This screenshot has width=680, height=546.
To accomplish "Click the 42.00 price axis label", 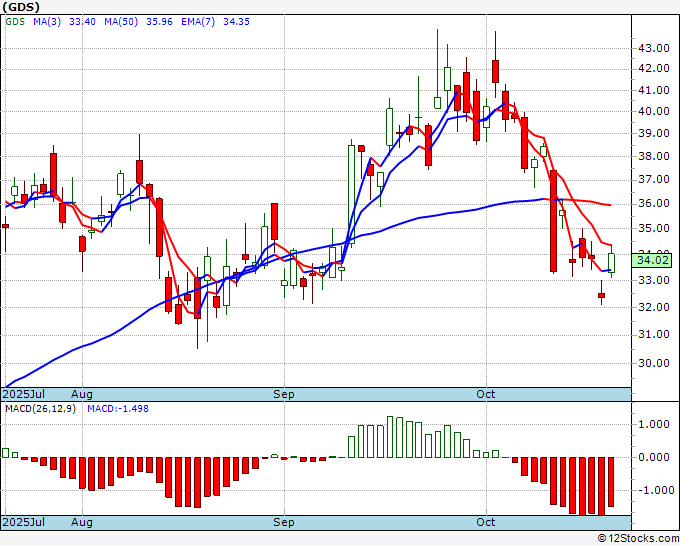I will 654,69.
